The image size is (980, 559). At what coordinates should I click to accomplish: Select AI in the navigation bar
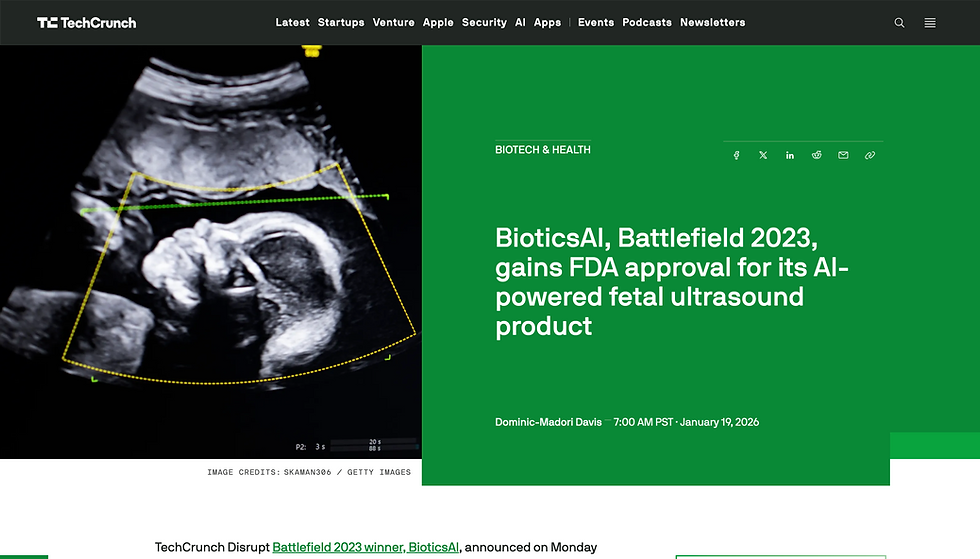coord(520,23)
